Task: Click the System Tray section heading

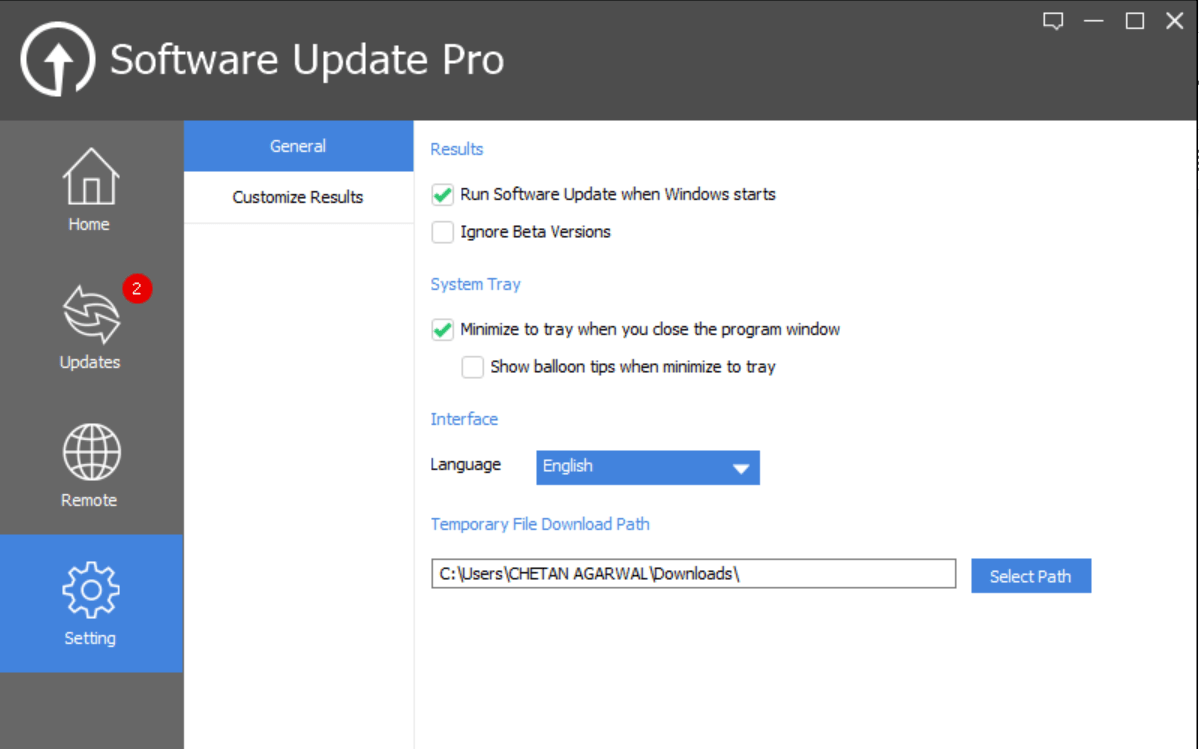Action: 475,284
